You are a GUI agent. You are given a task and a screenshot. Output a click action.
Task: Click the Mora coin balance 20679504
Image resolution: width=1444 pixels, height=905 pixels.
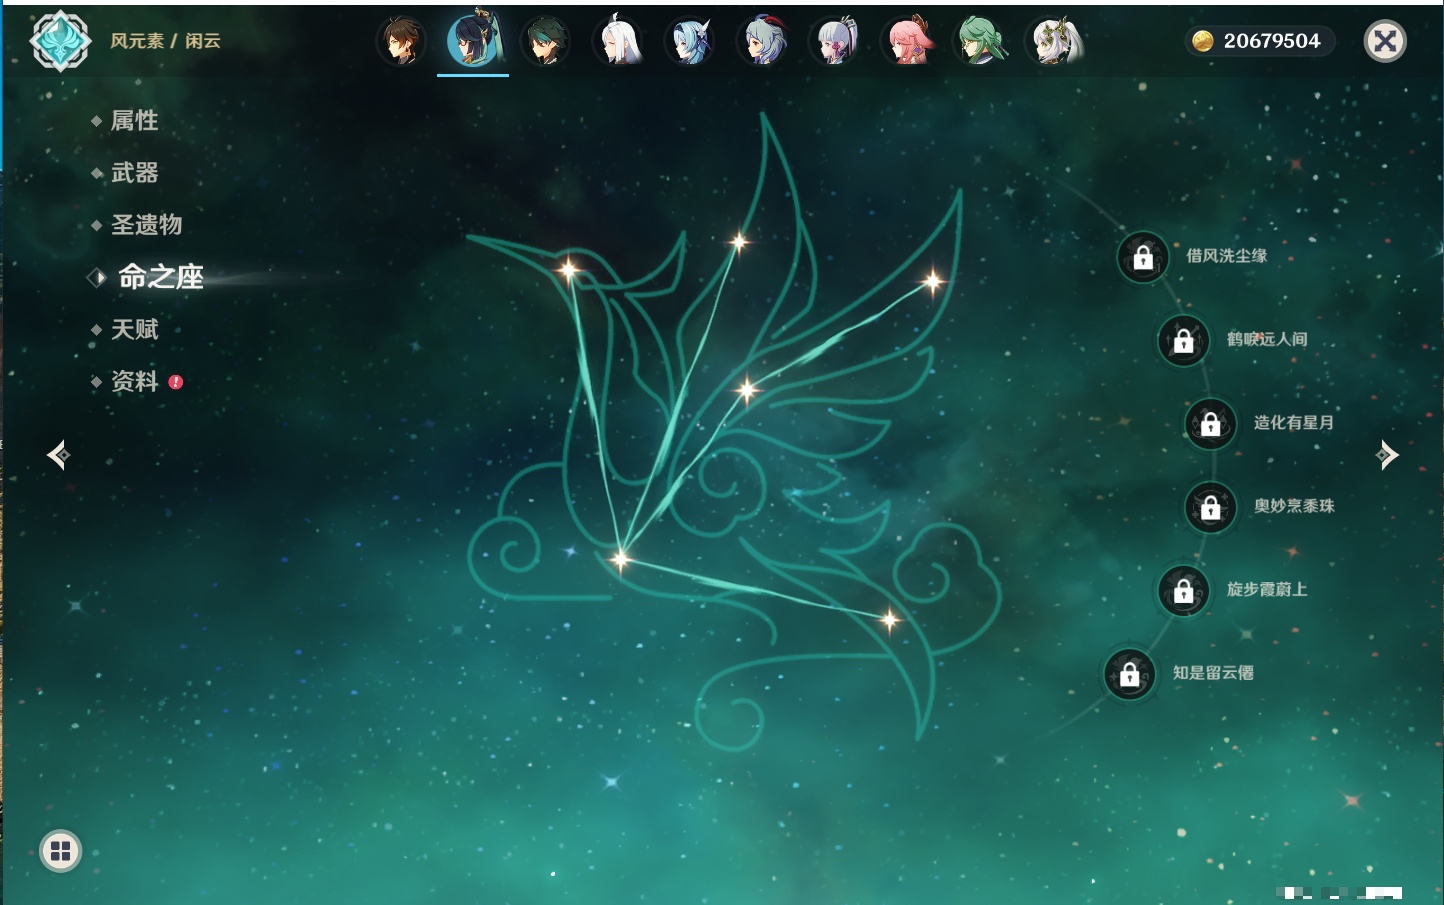(1259, 41)
